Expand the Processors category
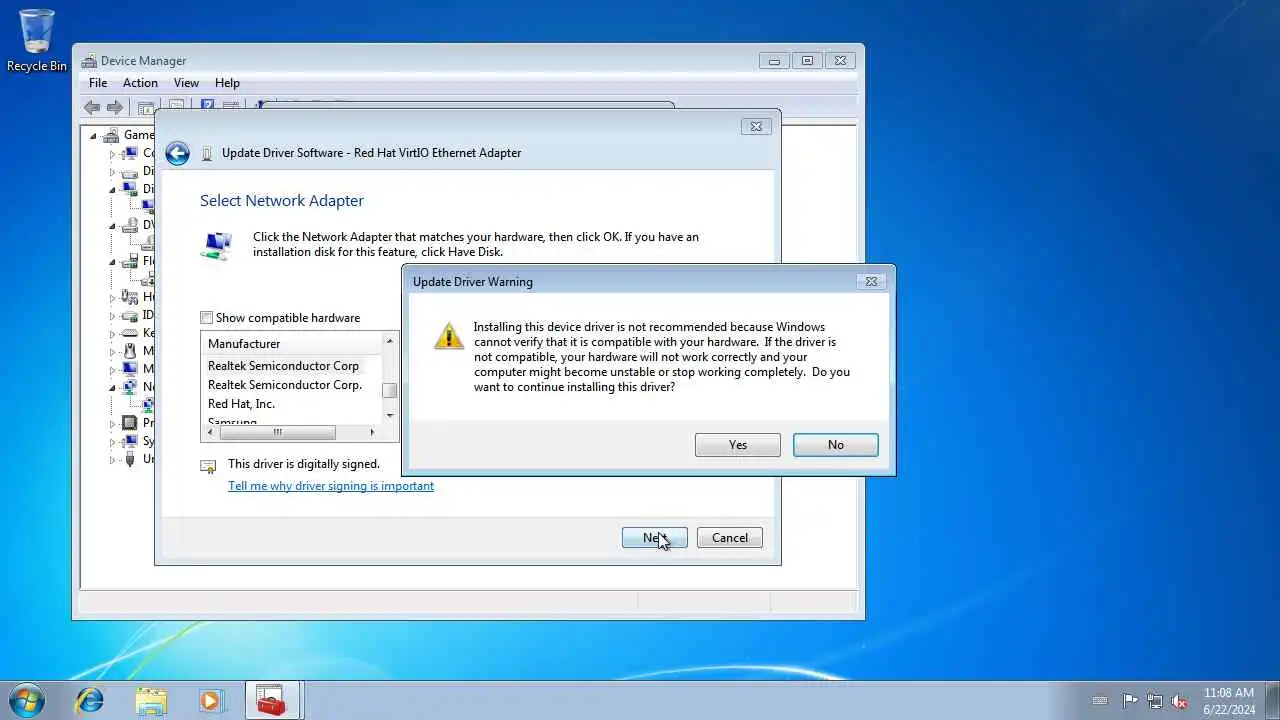Screen dimensions: 1280x720 (113, 423)
